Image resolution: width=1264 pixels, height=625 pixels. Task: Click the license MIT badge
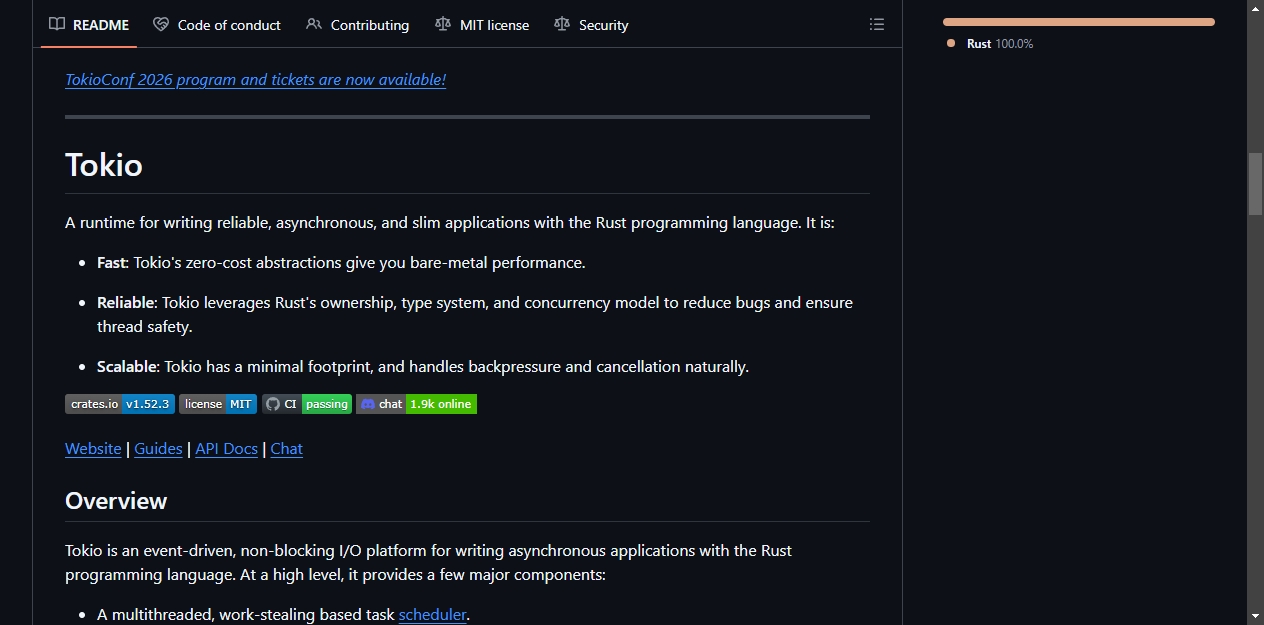click(218, 404)
